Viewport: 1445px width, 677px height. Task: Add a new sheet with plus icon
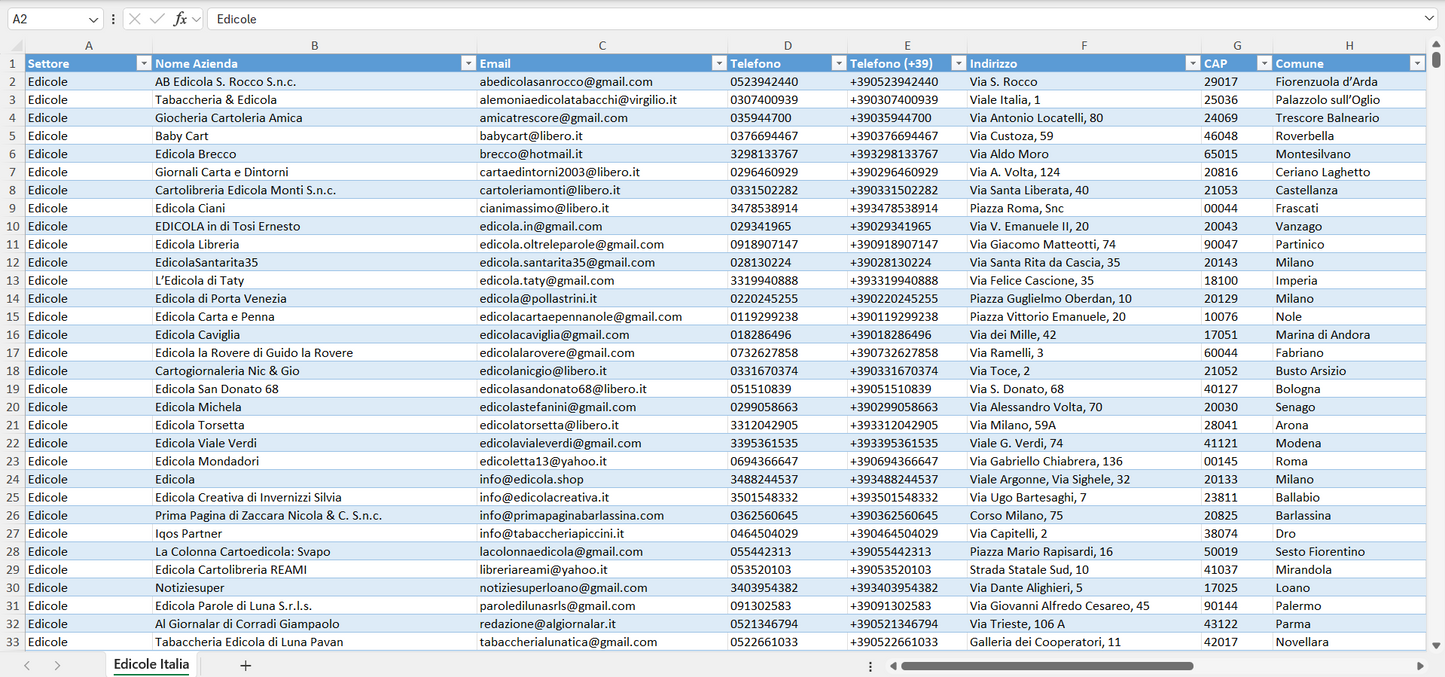click(245, 665)
